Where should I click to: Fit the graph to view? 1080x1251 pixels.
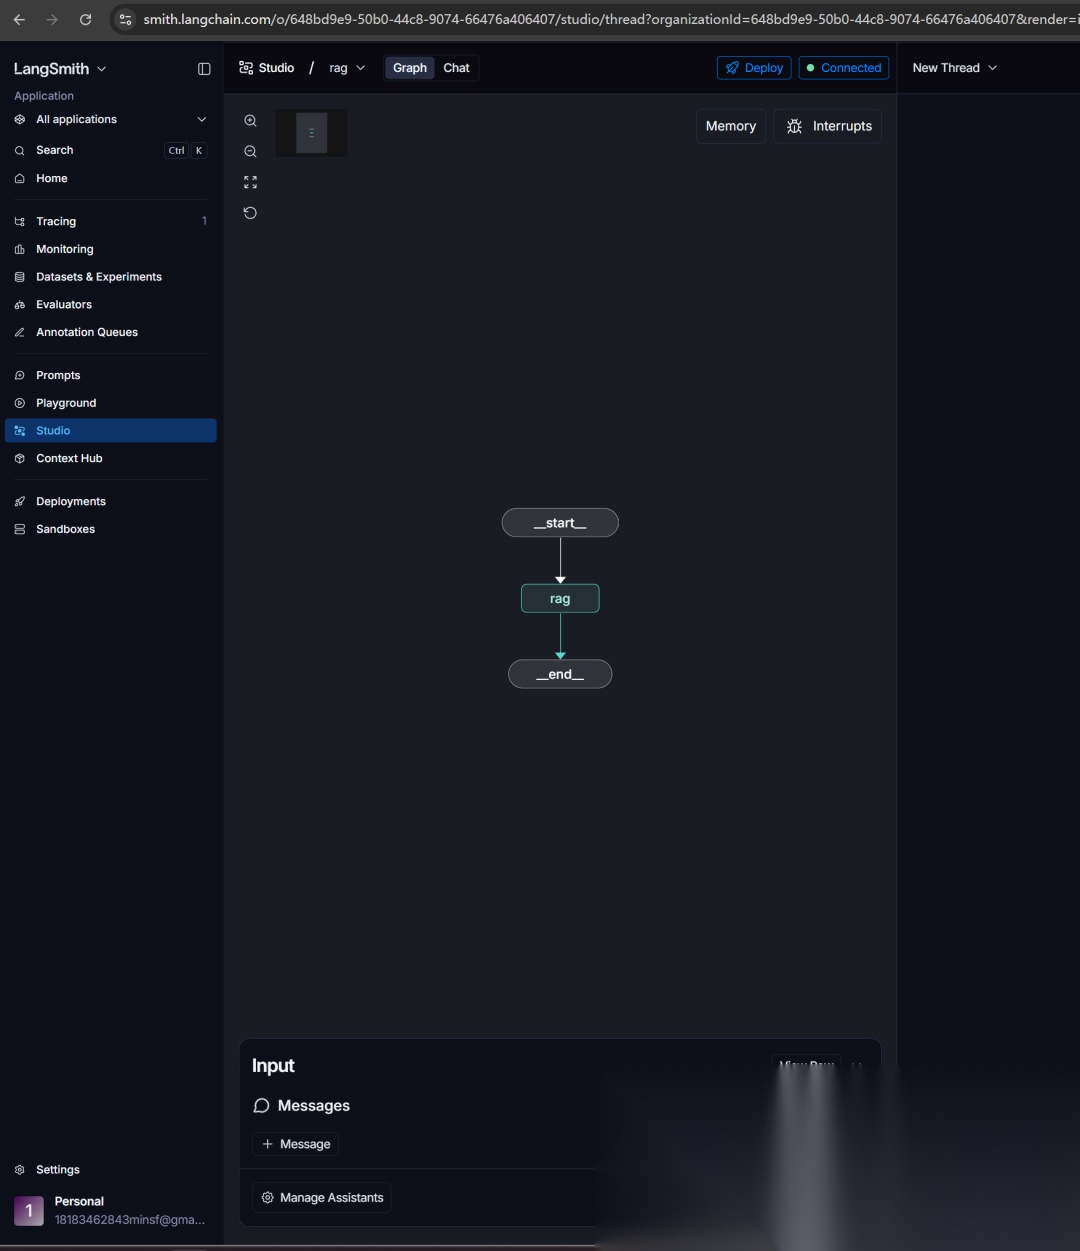click(x=250, y=182)
